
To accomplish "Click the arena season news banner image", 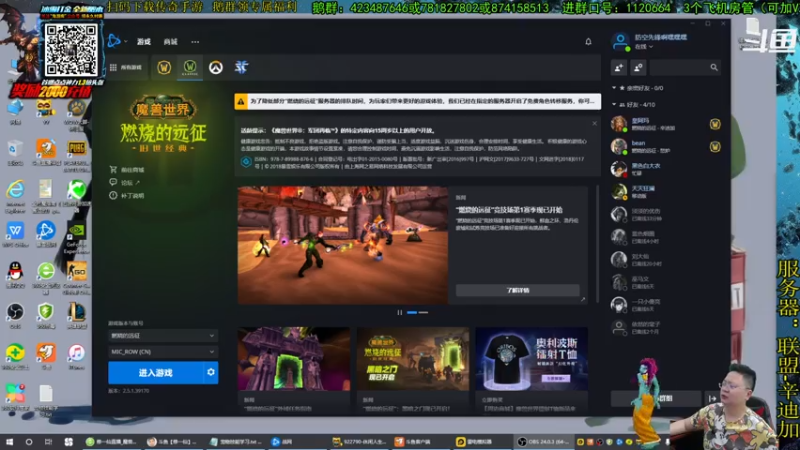I will coord(342,245).
